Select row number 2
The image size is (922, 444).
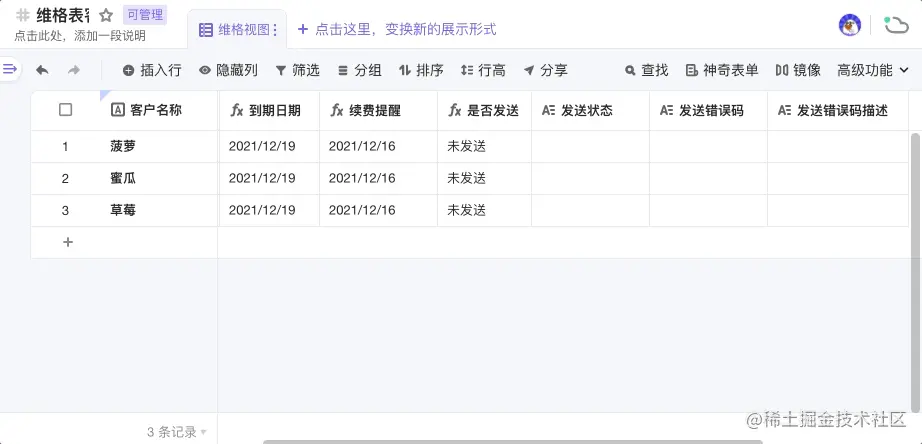click(x=65, y=178)
